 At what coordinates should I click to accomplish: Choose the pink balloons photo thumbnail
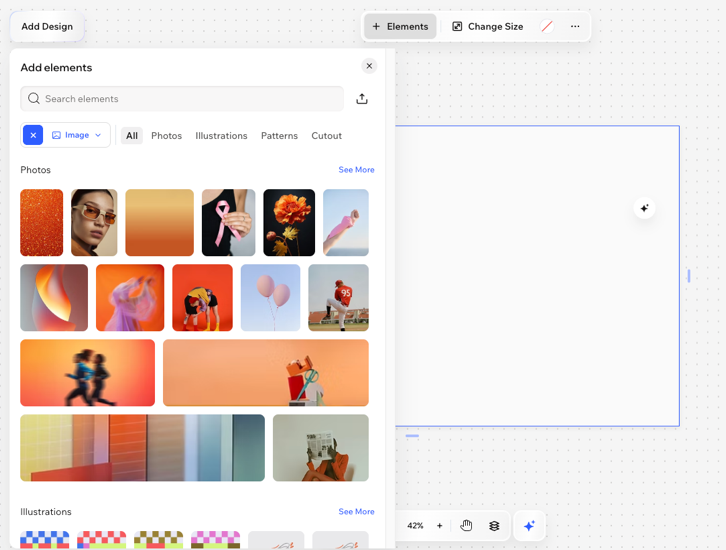(x=270, y=297)
